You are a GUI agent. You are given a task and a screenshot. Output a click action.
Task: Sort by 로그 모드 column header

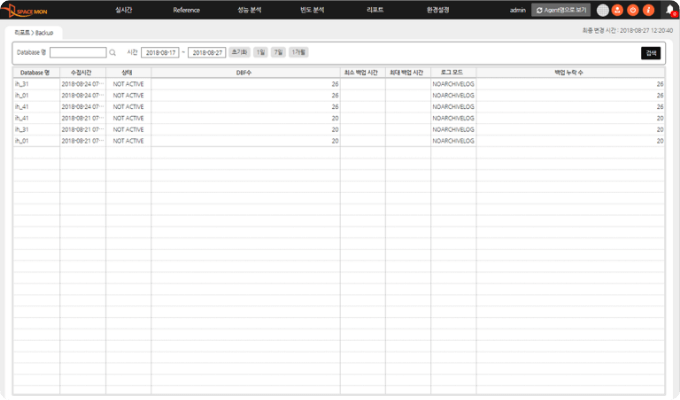(x=453, y=72)
